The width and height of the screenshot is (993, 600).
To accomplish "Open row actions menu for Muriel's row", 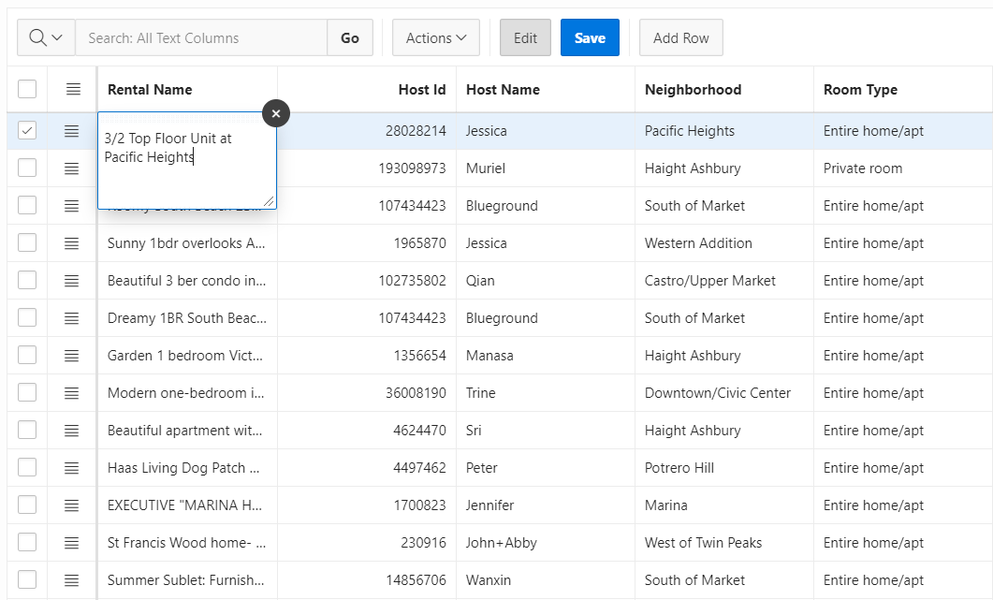I will click(72, 168).
